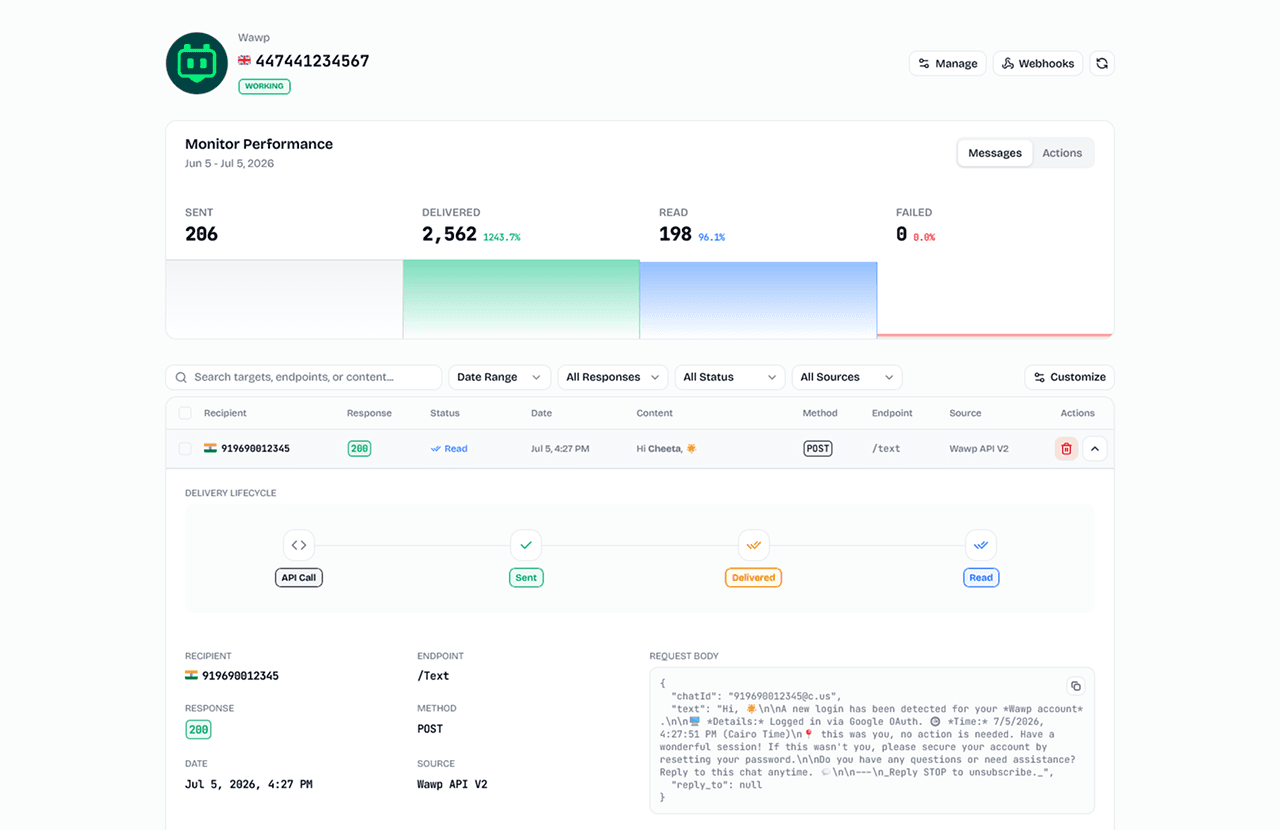The image size is (1280, 832).
Task: Select the Messages tab
Action: click(x=995, y=153)
